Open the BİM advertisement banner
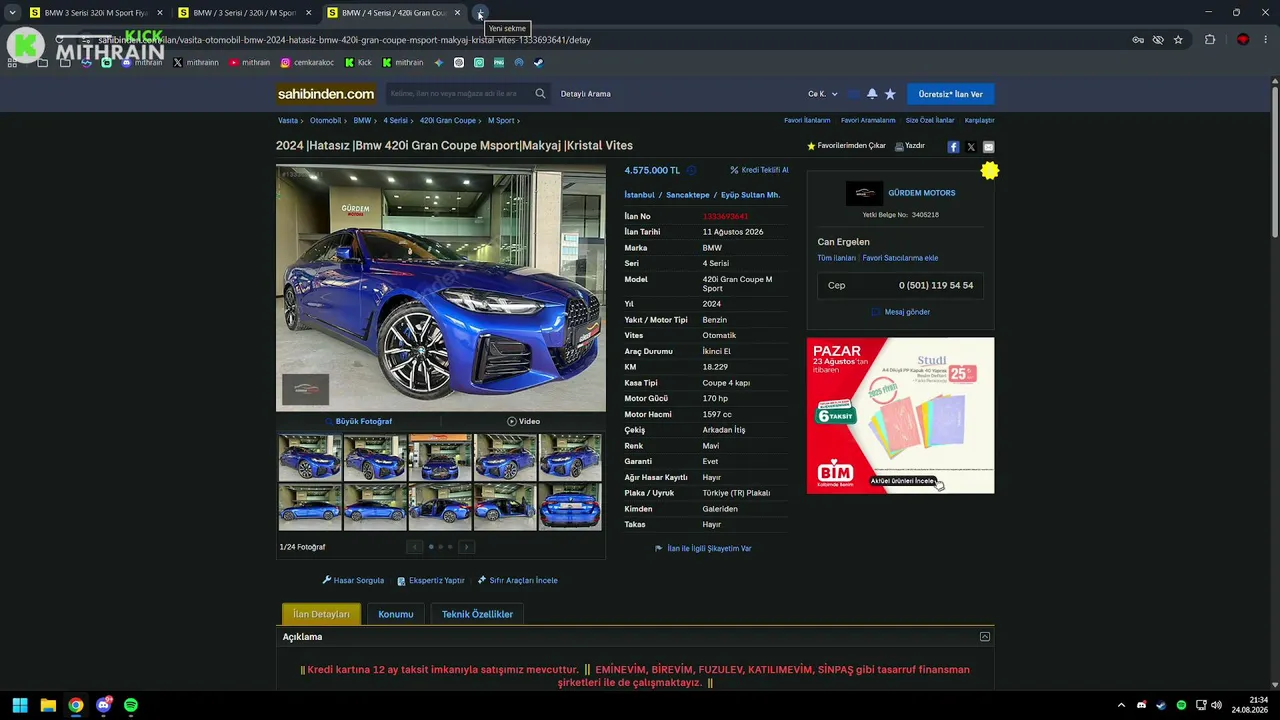The image size is (1280, 720). coord(901,415)
